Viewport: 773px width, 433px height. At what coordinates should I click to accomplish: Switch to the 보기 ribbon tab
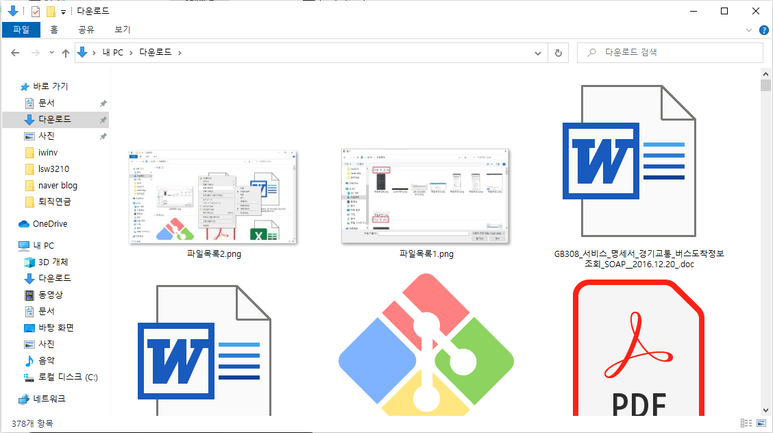click(x=122, y=30)
